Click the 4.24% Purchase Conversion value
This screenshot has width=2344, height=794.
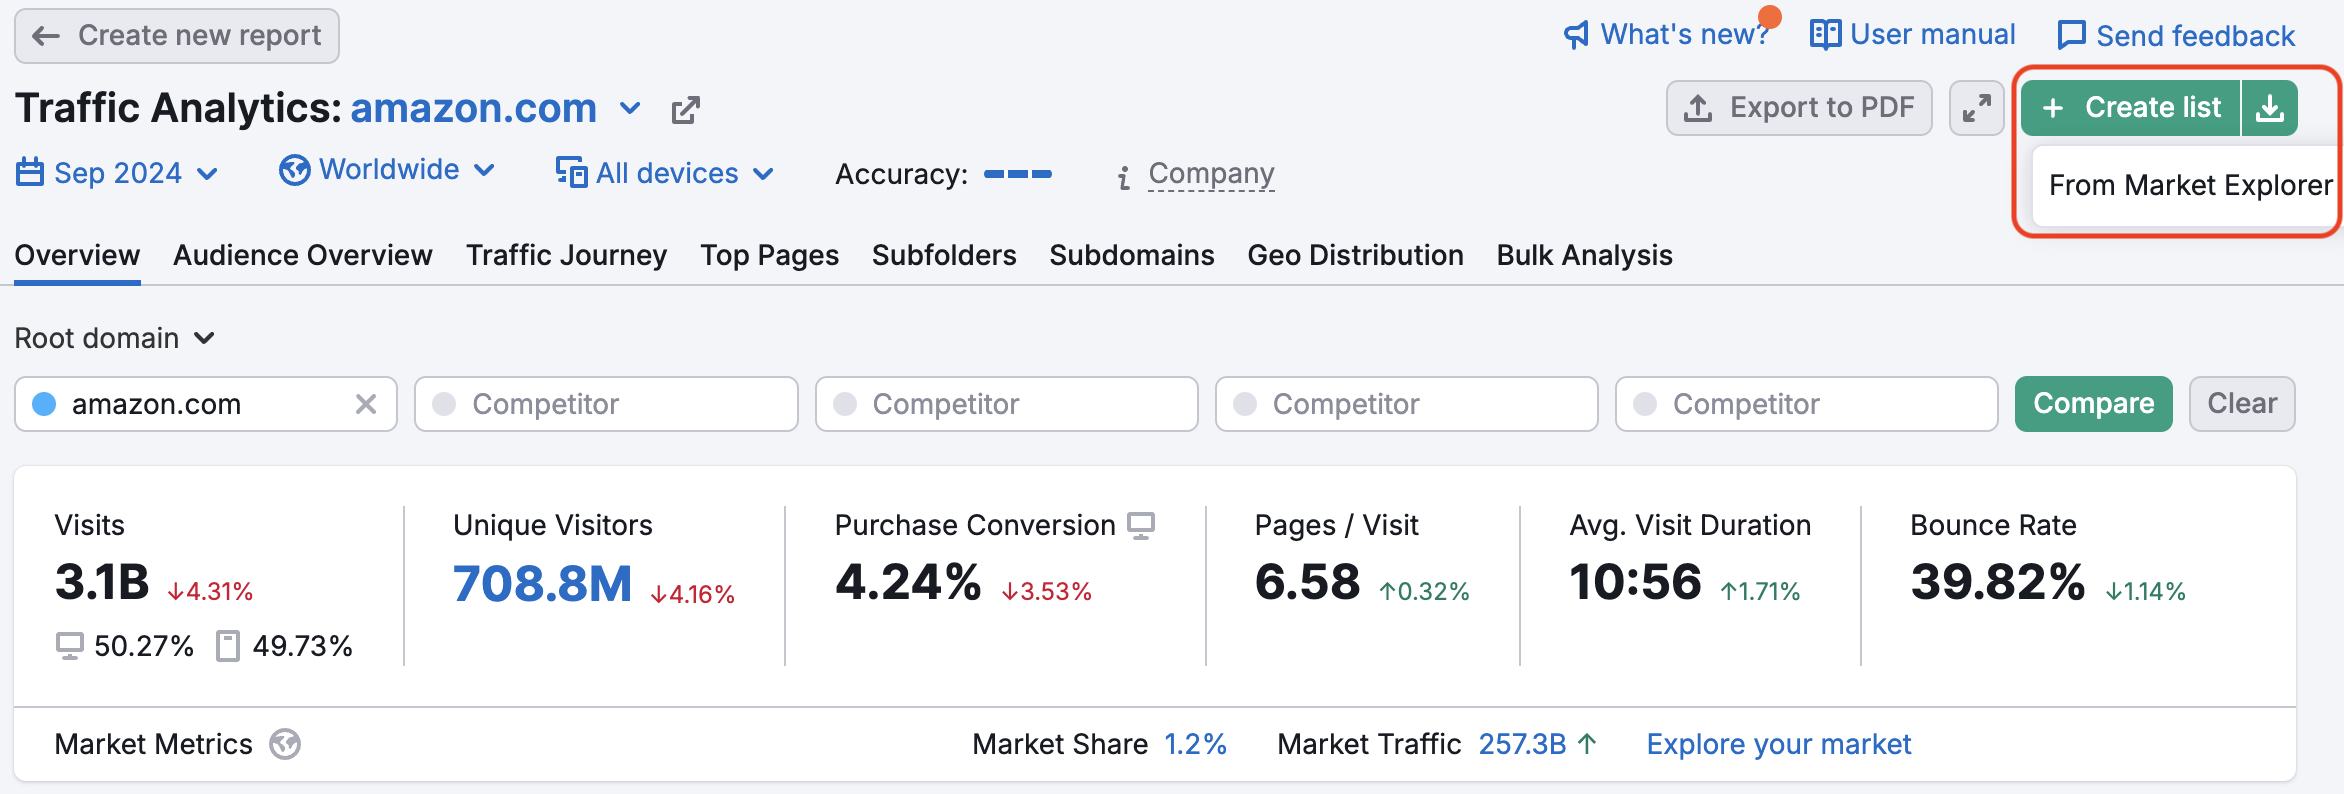[x=908, y=582]
